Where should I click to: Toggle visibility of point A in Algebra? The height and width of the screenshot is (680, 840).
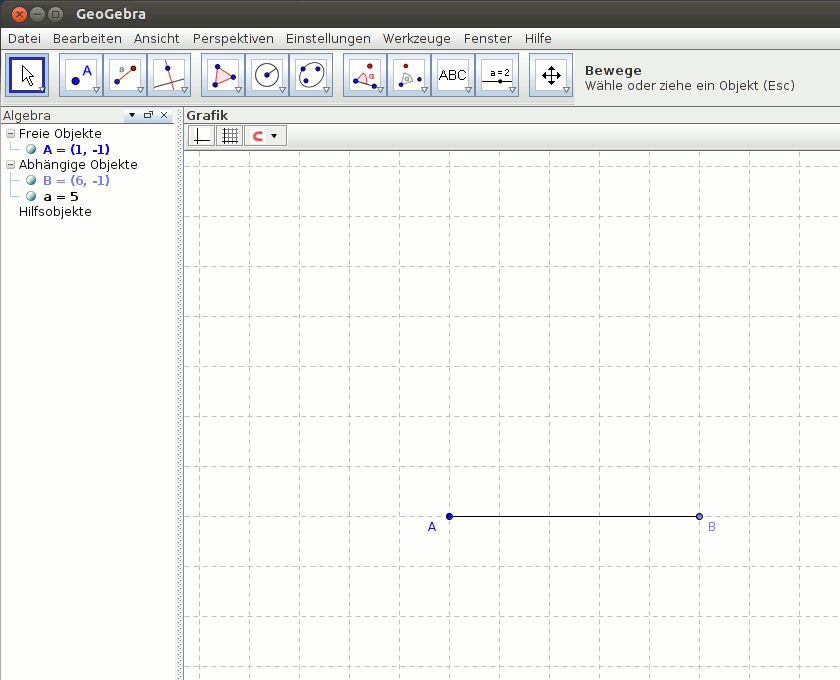(x=32, y=149)
